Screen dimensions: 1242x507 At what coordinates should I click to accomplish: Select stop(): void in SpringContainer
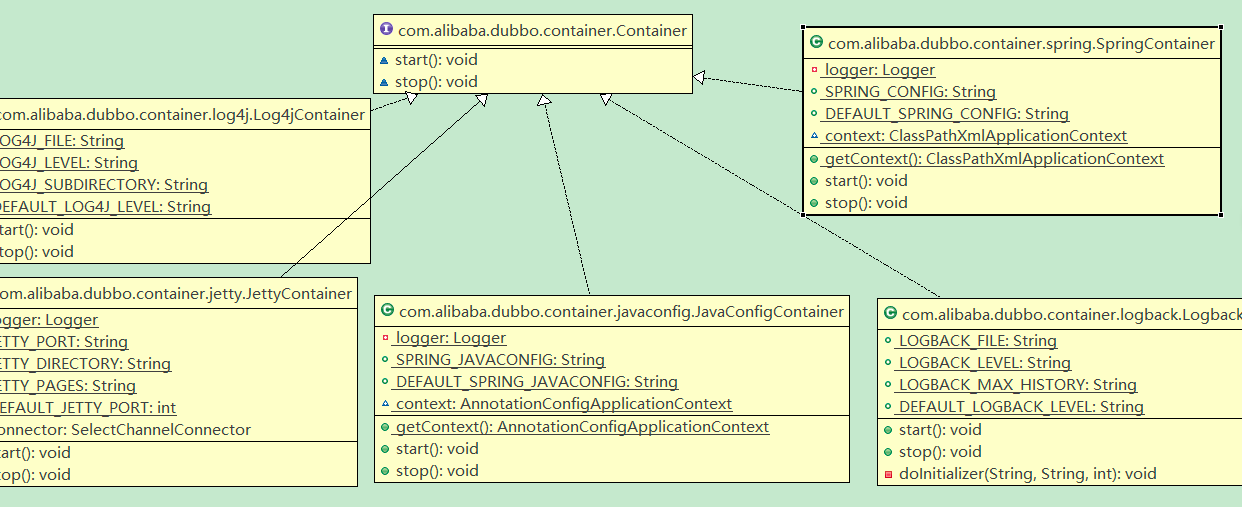(866, 203)
